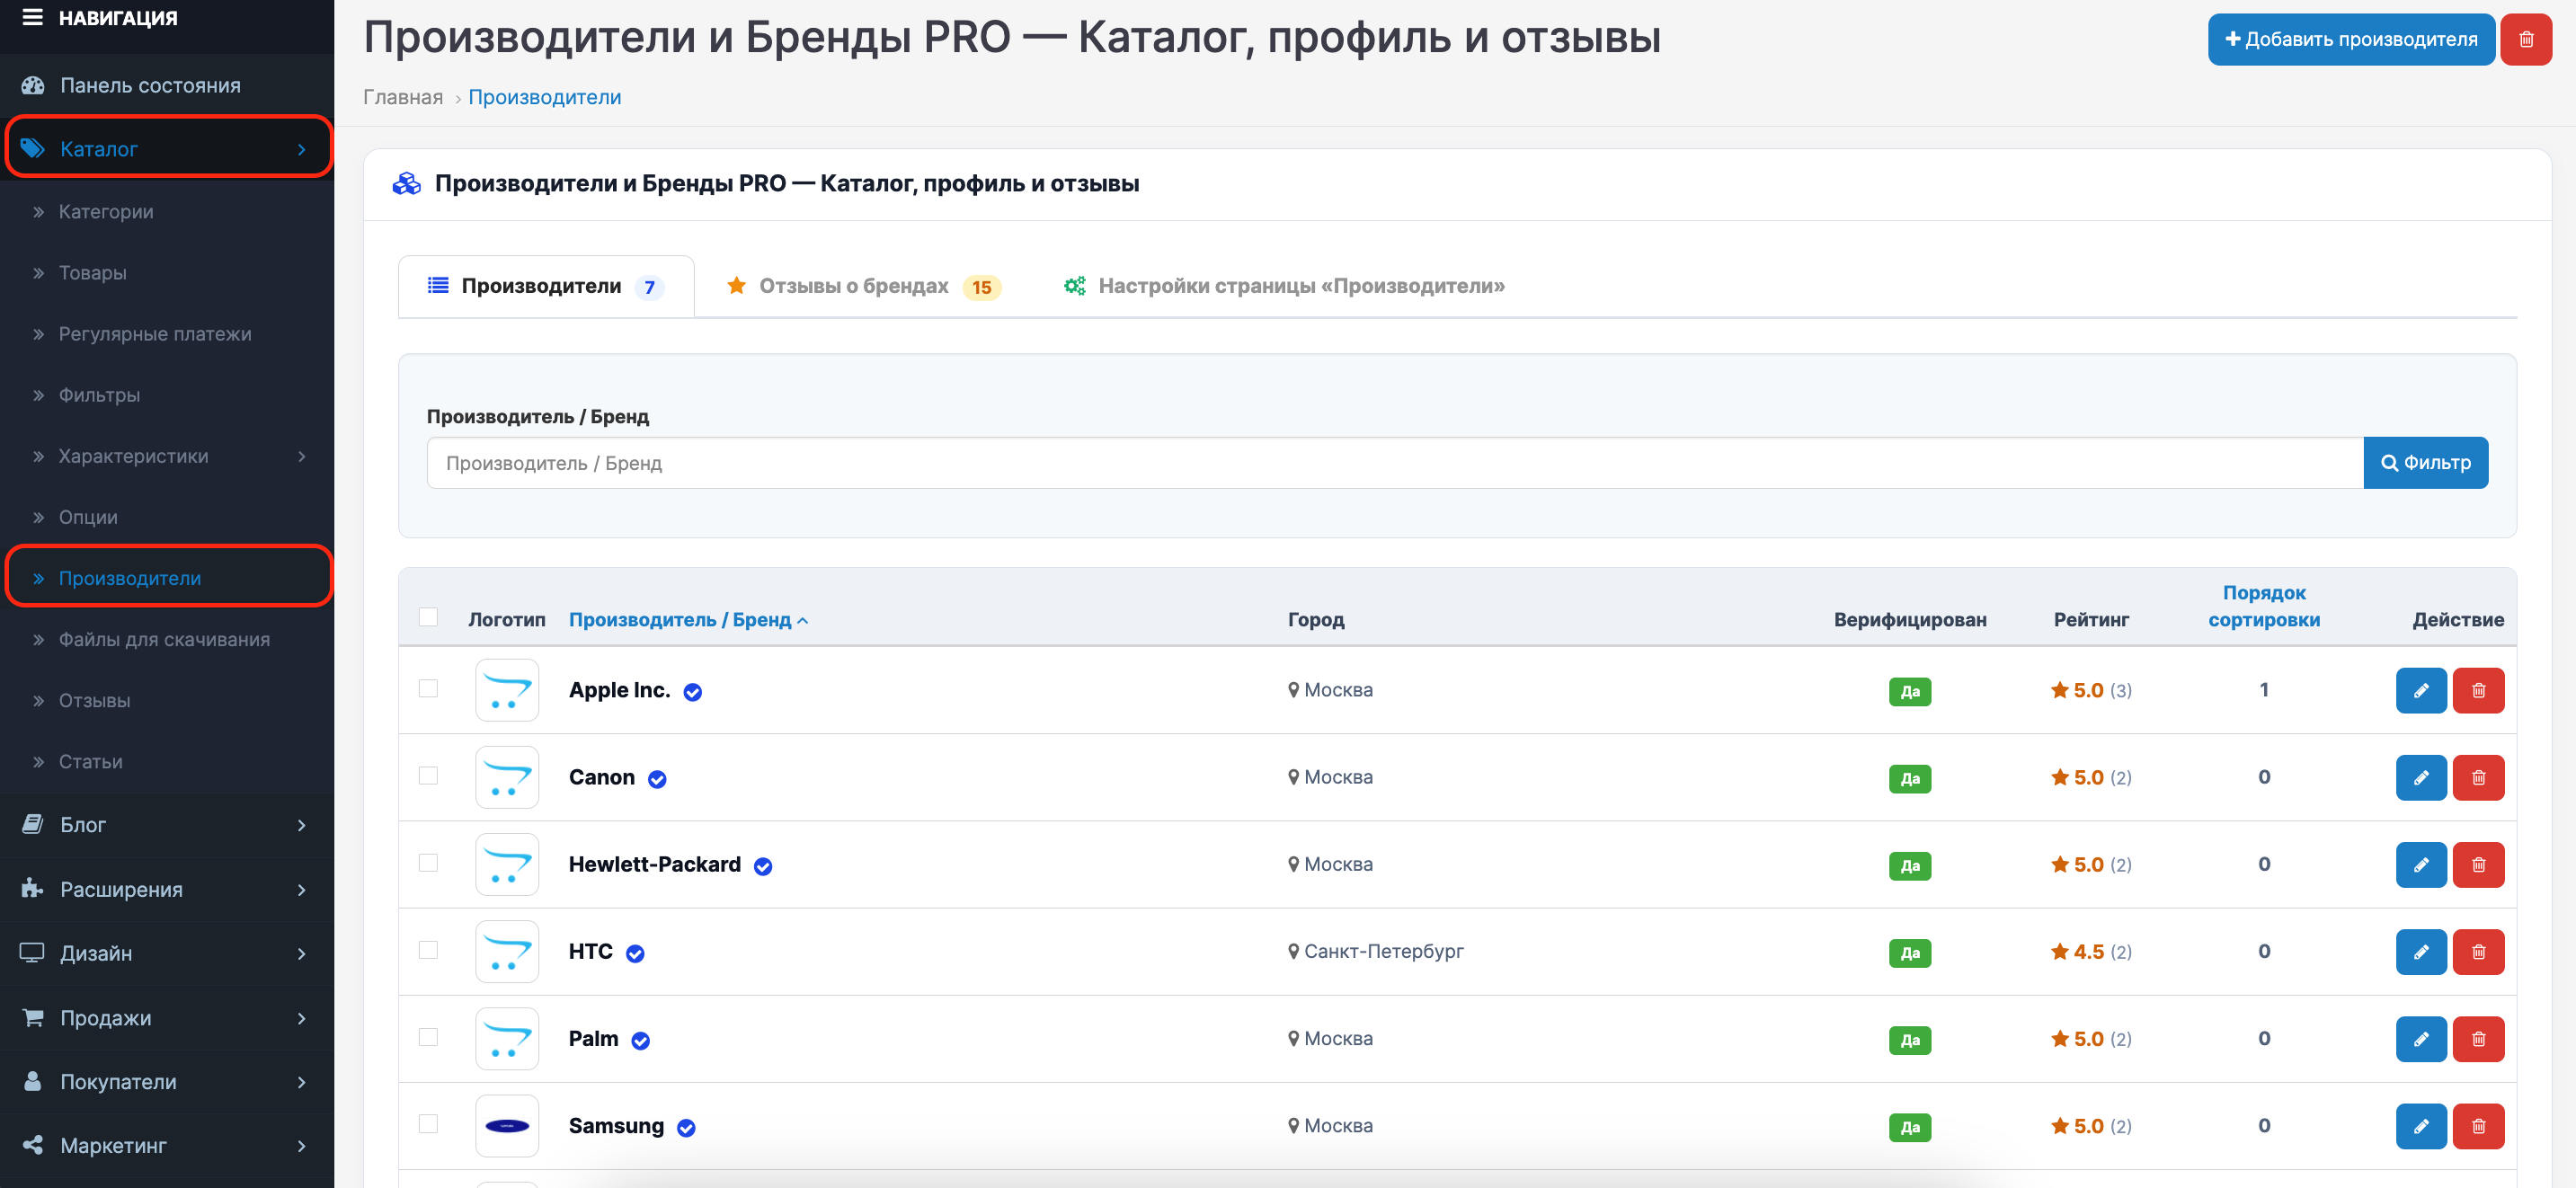The image size is (2576, 1188).
Task: Click the red delete trash icon at top
Action: (x=2525, y=39)
